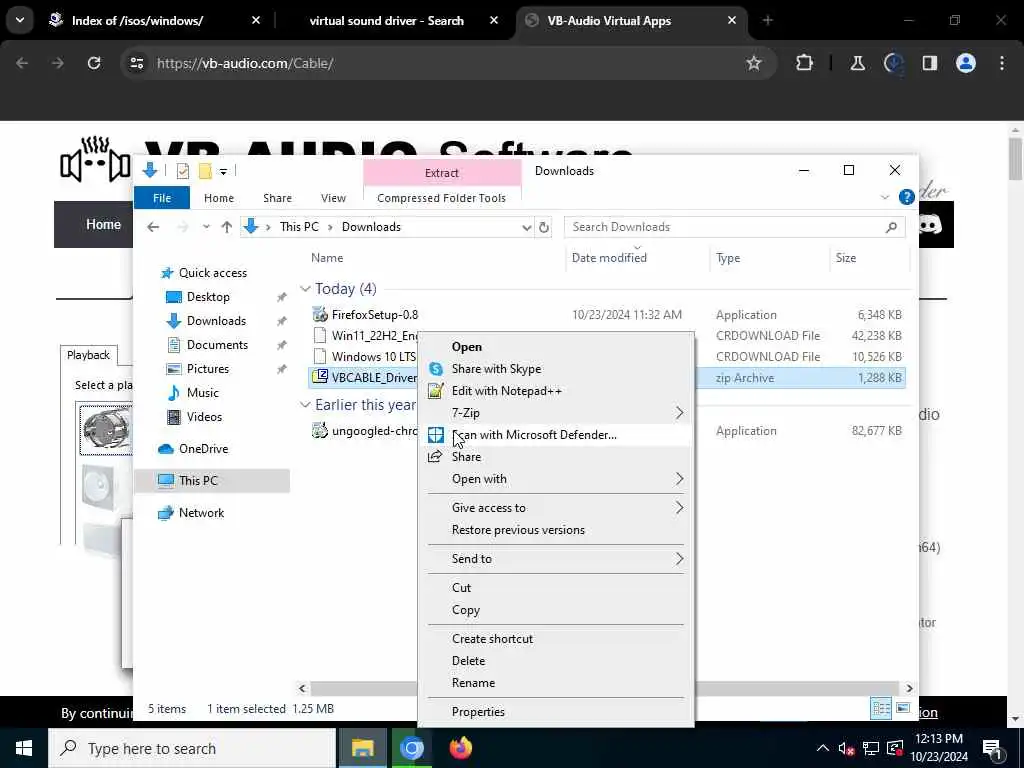Viewport: 1024px width, 768px height.
Task: Choose Share with Skype in context menu
Action: [x=558, y=369]
